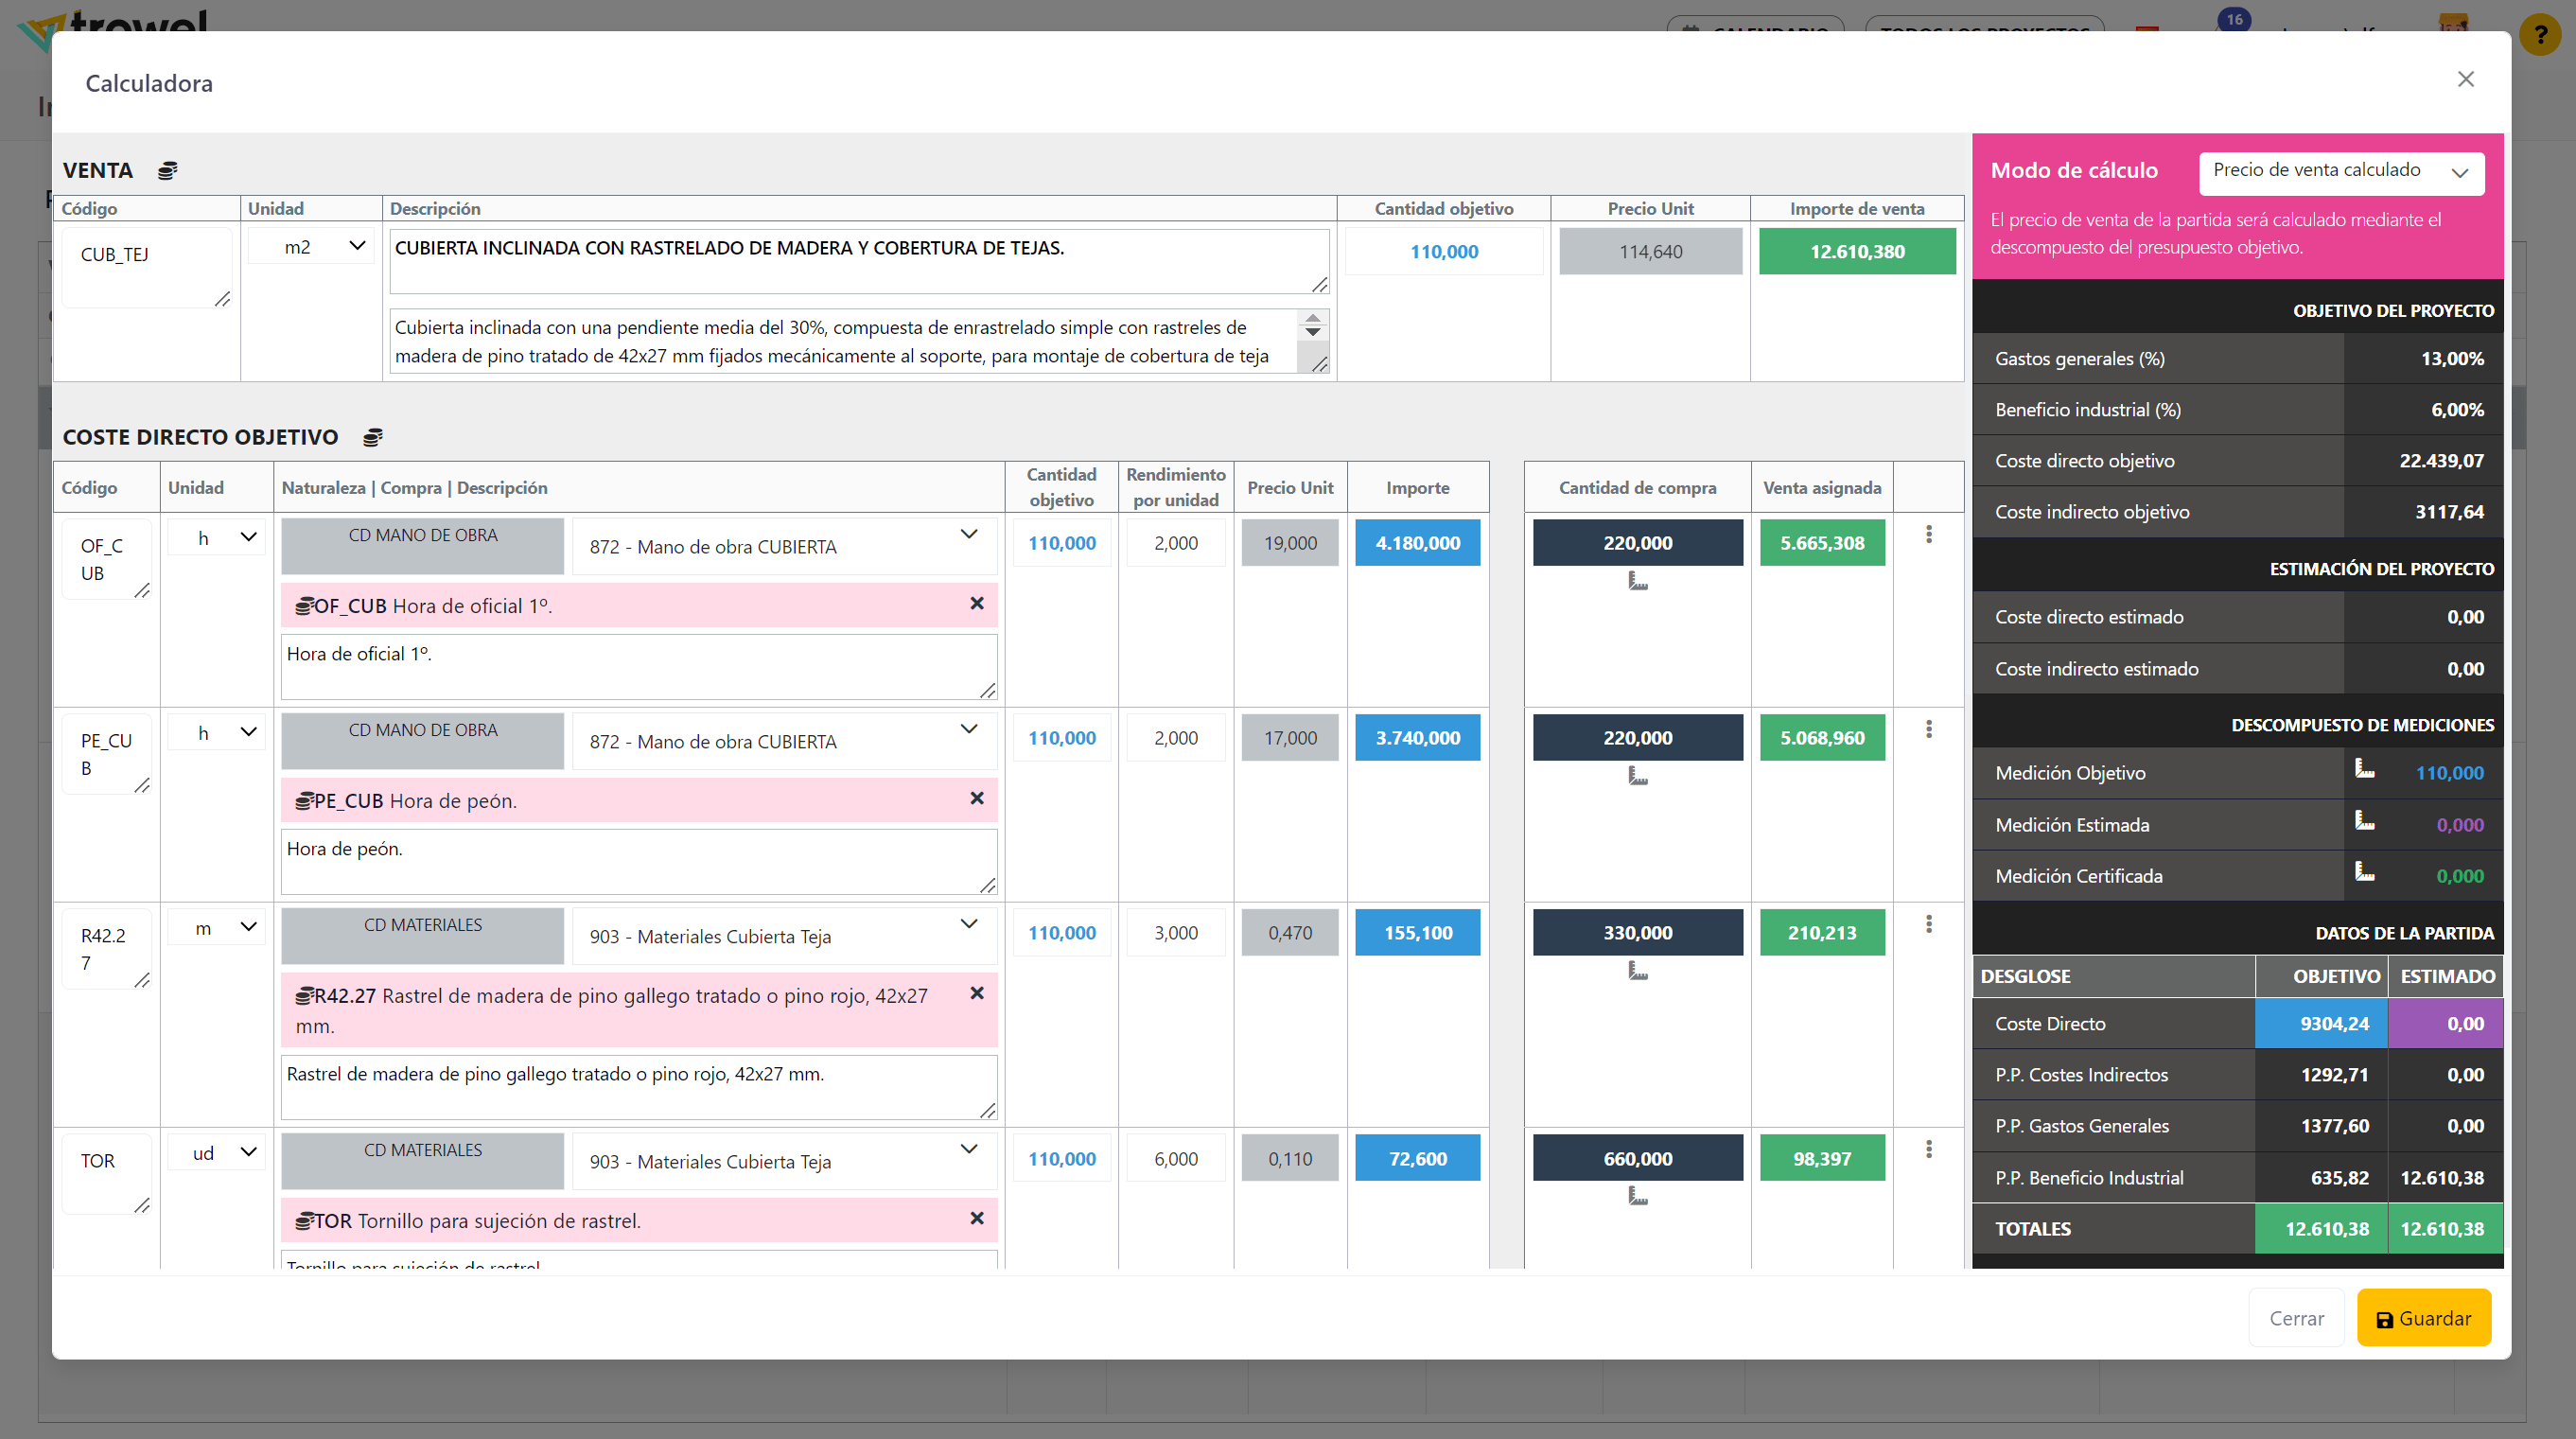Image resolution: width=2576 pixels, height=1439 pixels.
Task: Click coins icon next to VENTA heading
Action: (x=168, y=171)
